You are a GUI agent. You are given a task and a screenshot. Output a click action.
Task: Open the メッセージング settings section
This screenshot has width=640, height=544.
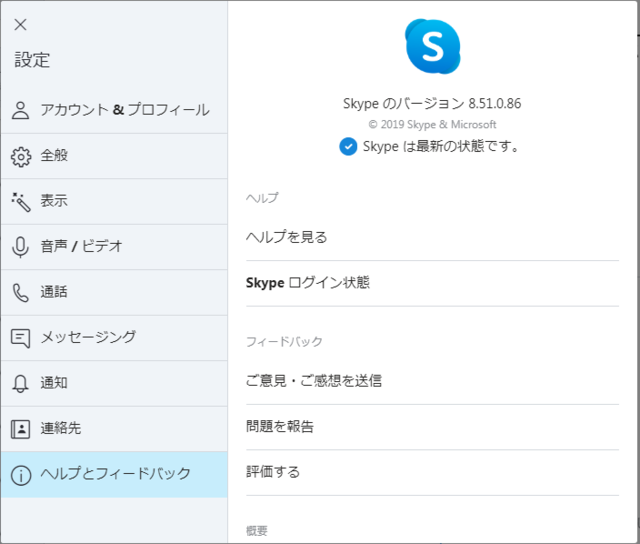114,338
